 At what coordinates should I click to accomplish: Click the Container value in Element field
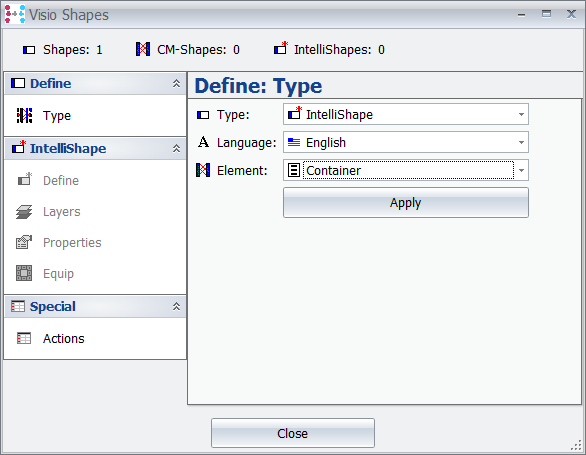(x=333, y=170)
